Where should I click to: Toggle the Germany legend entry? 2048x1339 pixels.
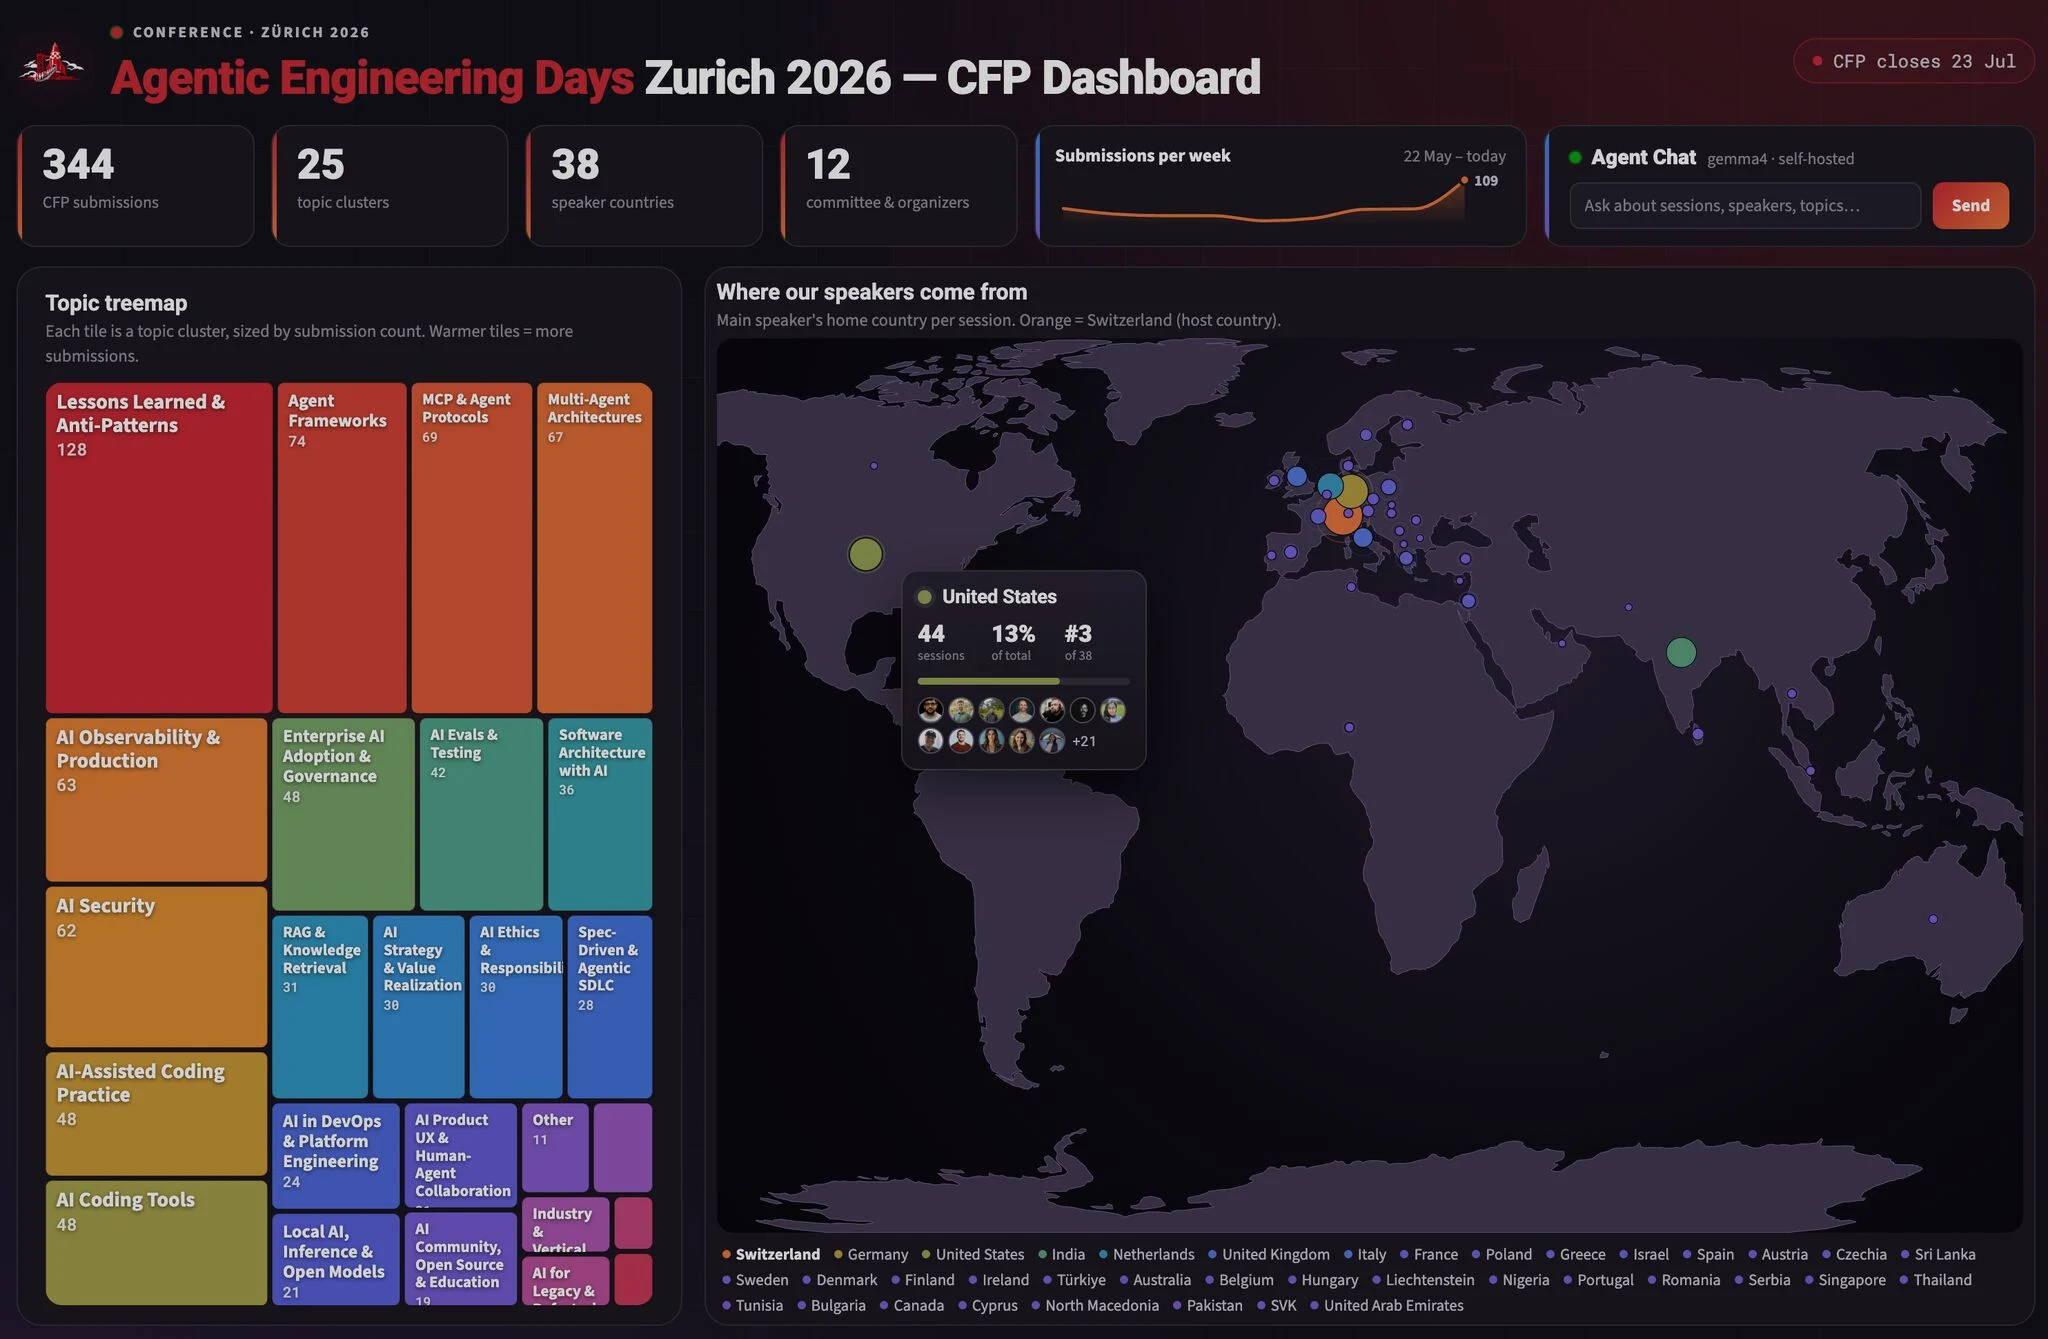871,1254
